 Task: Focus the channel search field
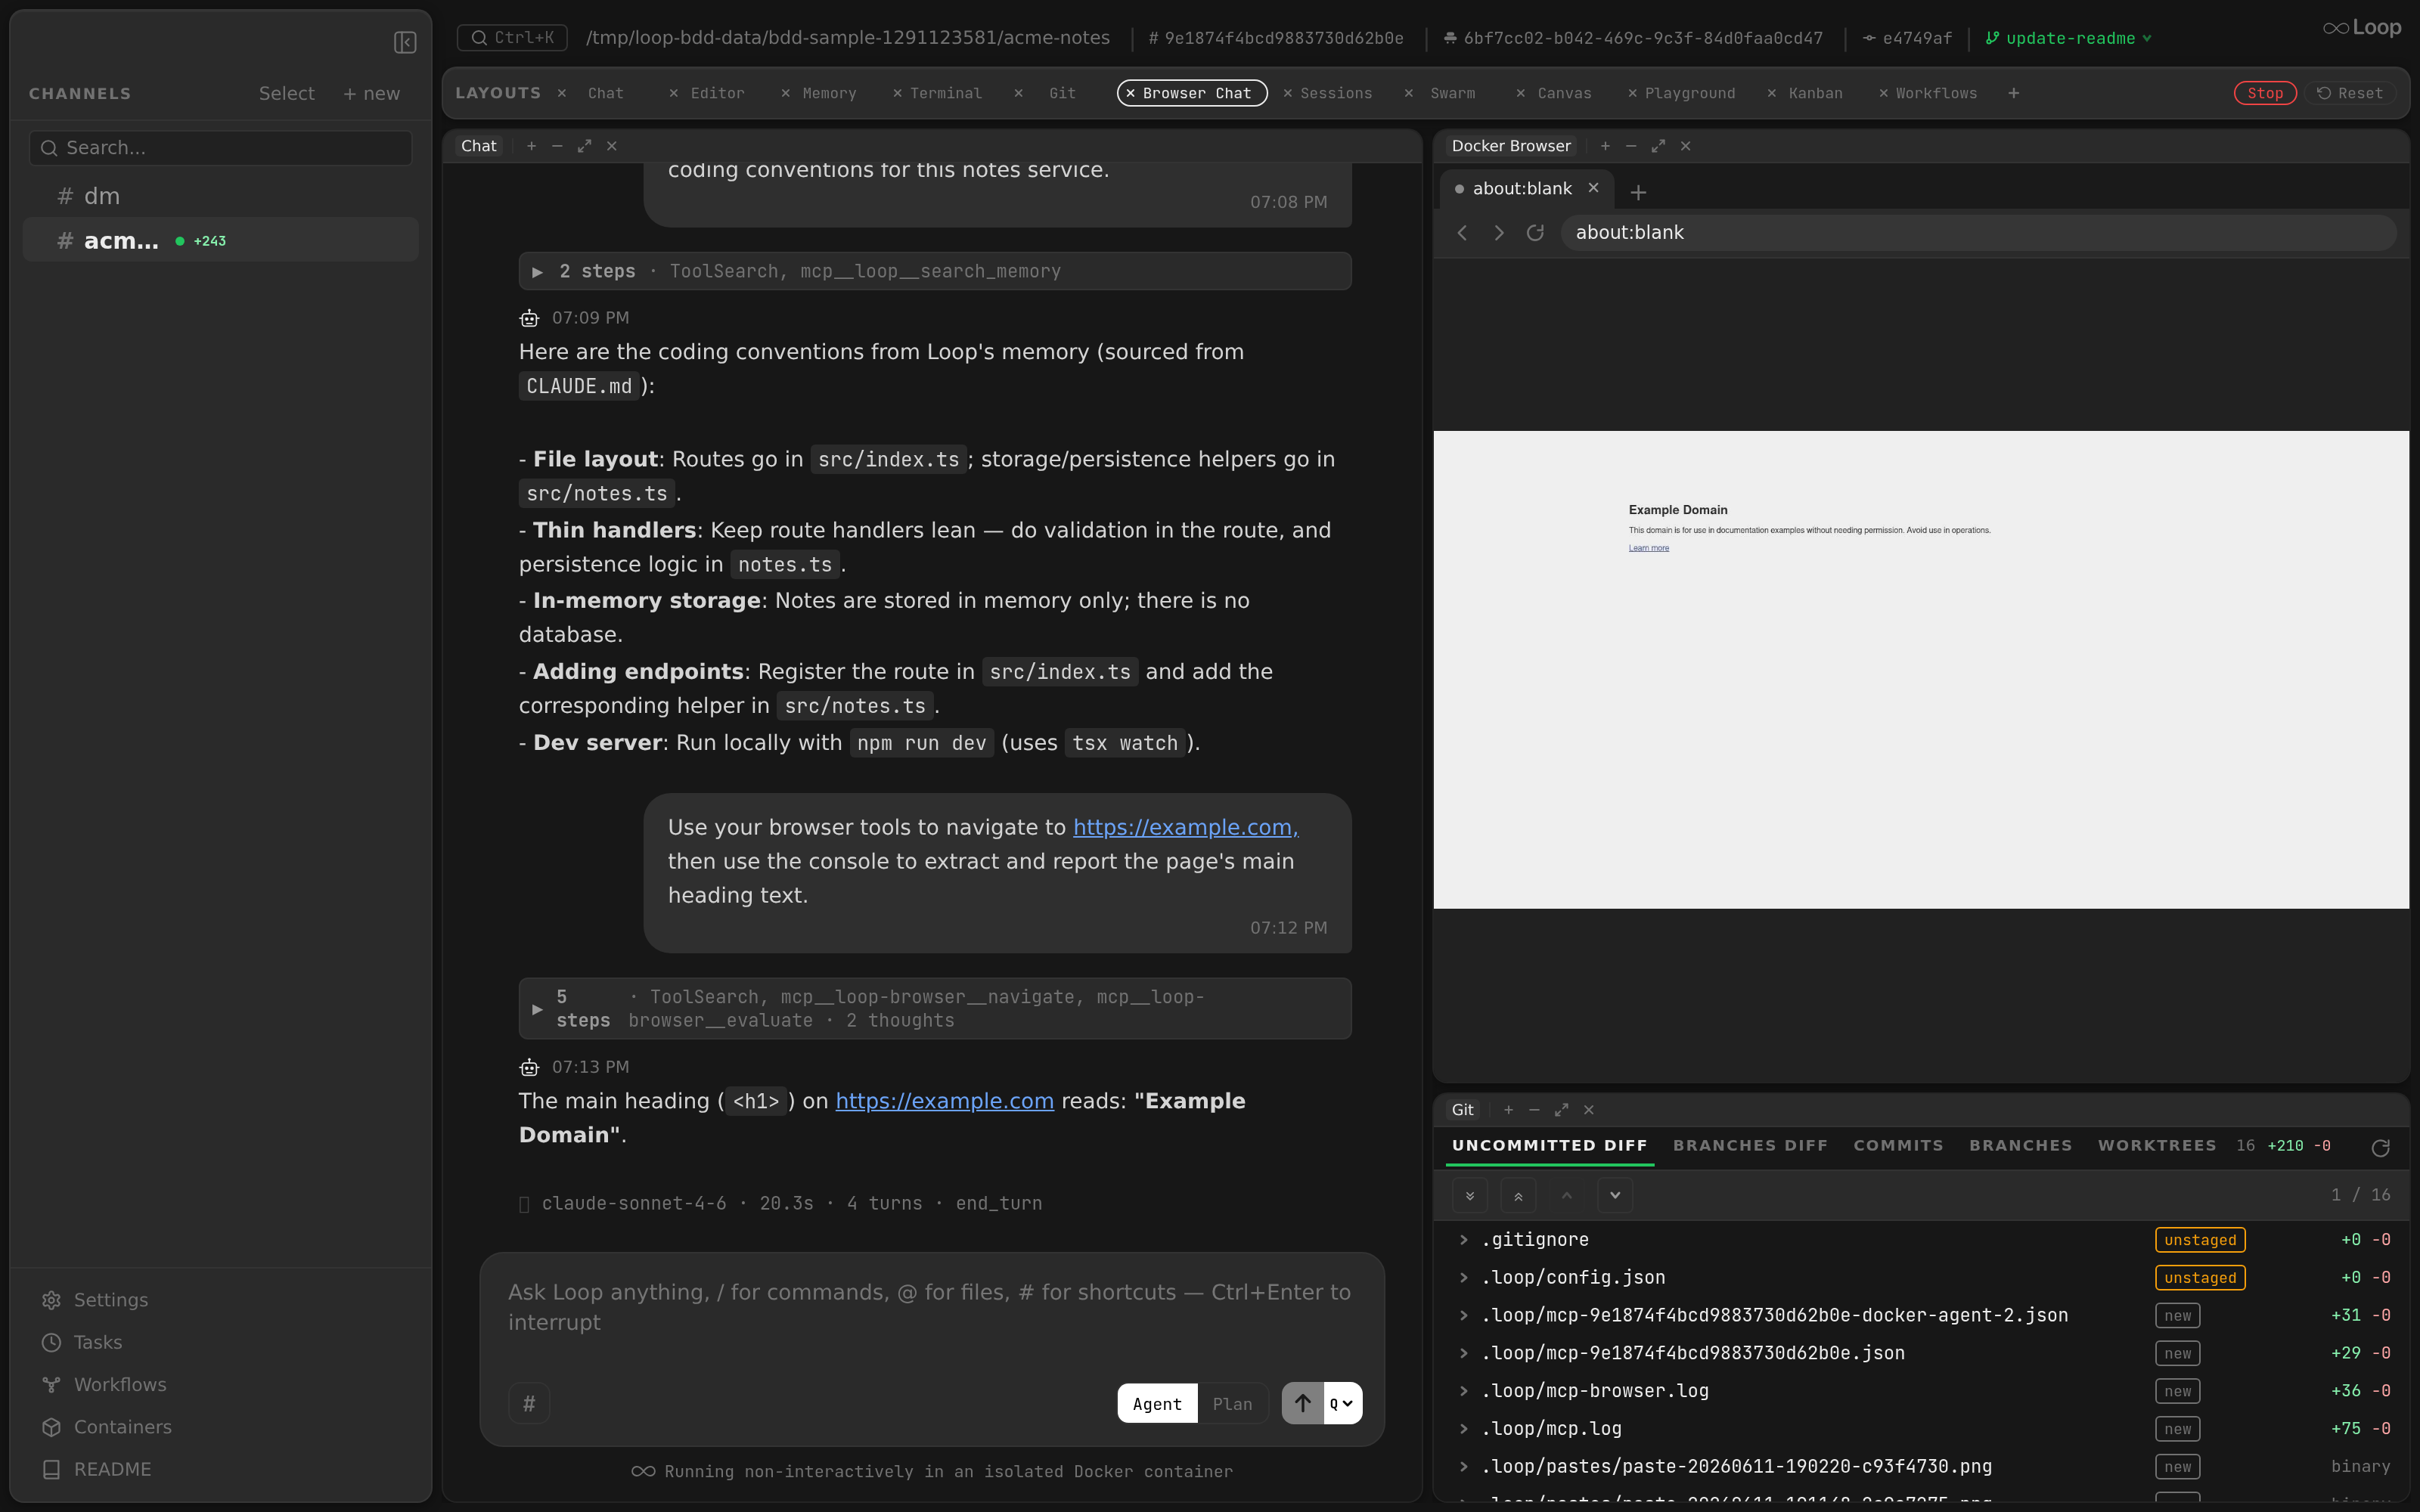221,148
